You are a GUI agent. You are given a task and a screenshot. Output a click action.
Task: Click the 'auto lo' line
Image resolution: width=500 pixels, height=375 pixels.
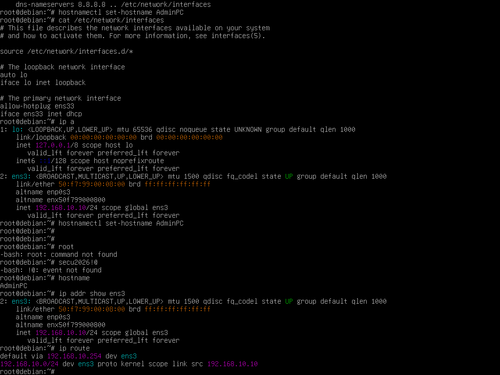(x=14, y=75)
